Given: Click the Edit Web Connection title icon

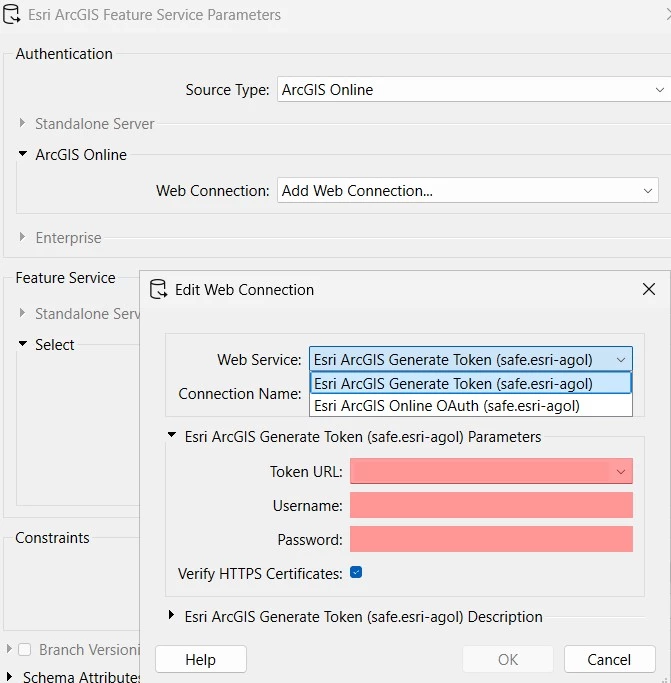Looking at the screenshot, I should [x=158, y=289].
